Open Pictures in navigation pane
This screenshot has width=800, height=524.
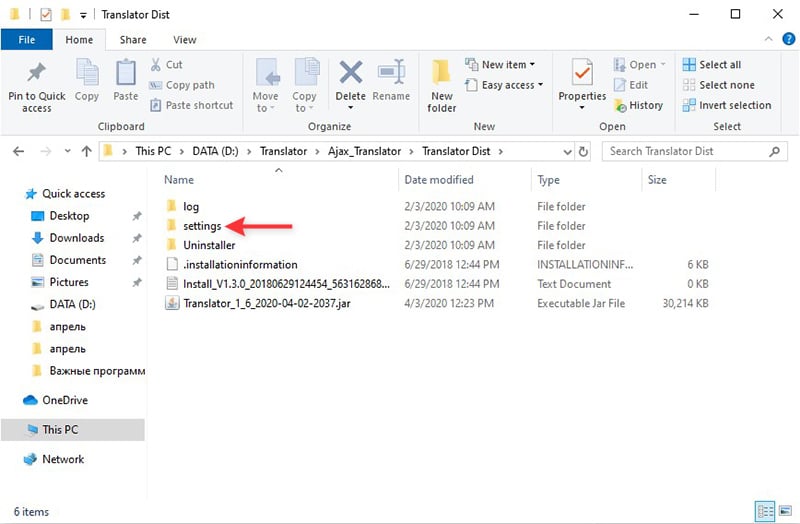coord(68,282)
